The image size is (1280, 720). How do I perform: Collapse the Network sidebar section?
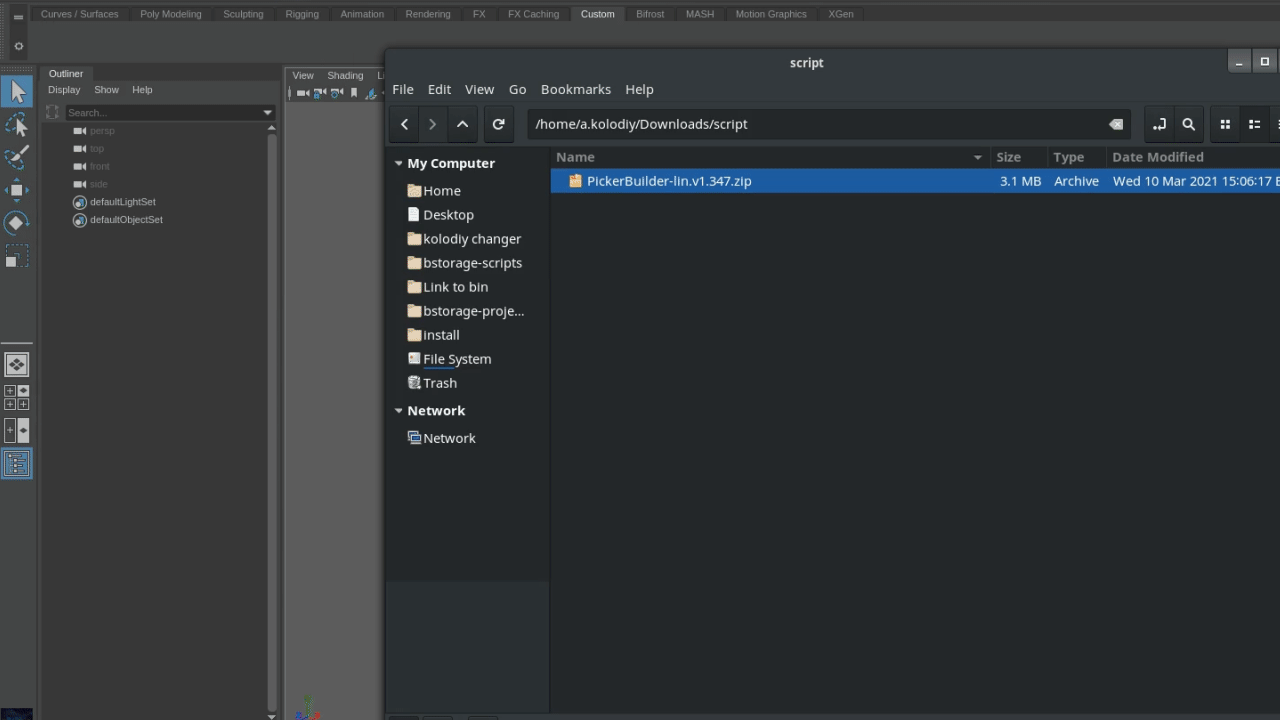click(x=399, y=411)
